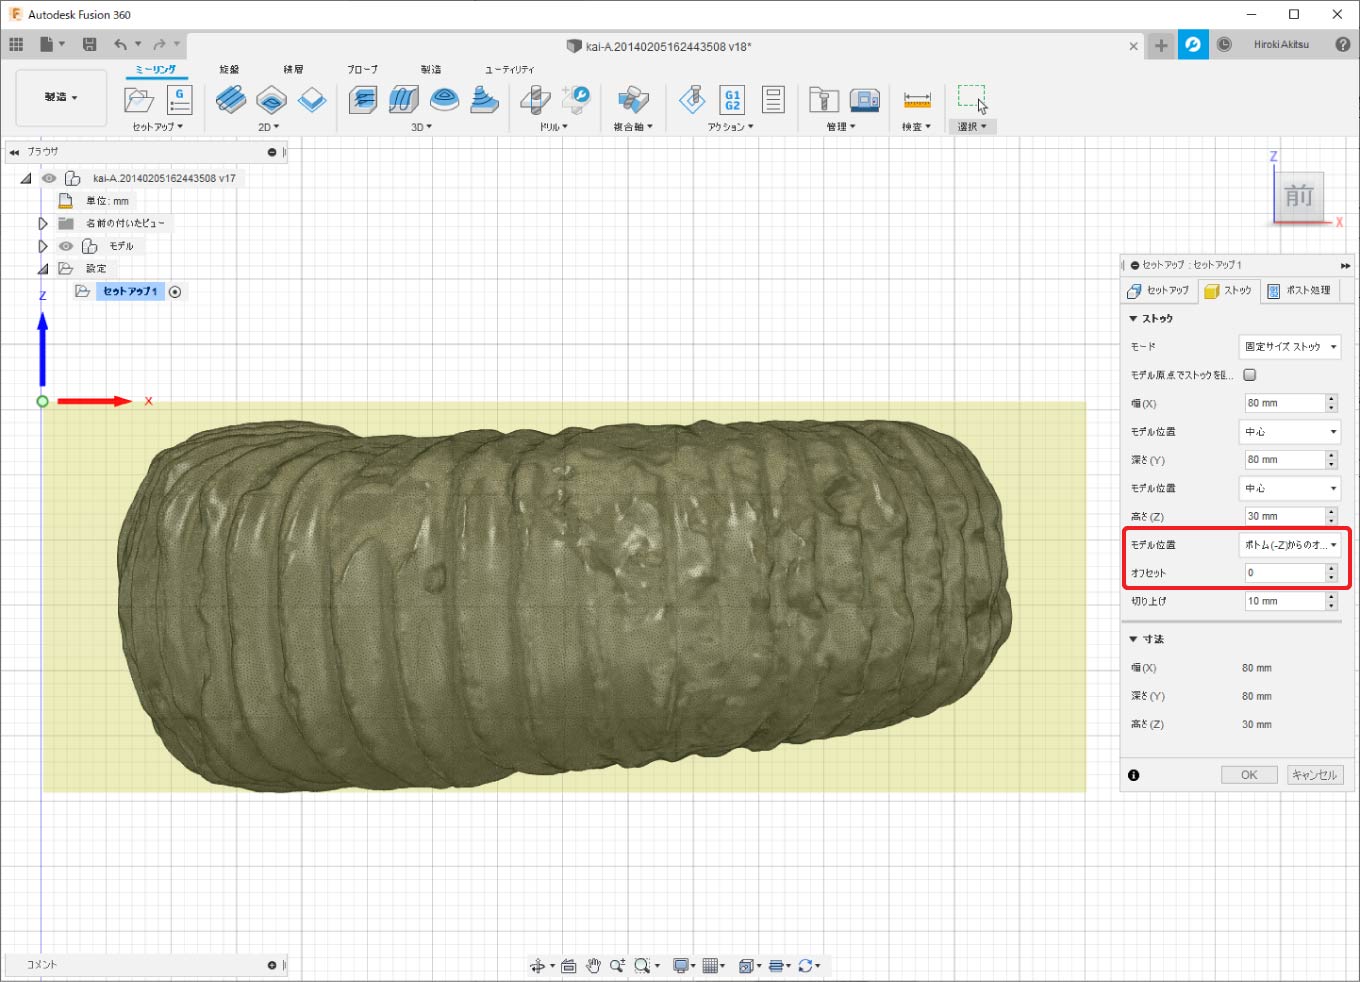Viewport: 1360px width, 982px height.
Task: Expand the 名前の付いたビュー tree node
Action: coord(43,223)
